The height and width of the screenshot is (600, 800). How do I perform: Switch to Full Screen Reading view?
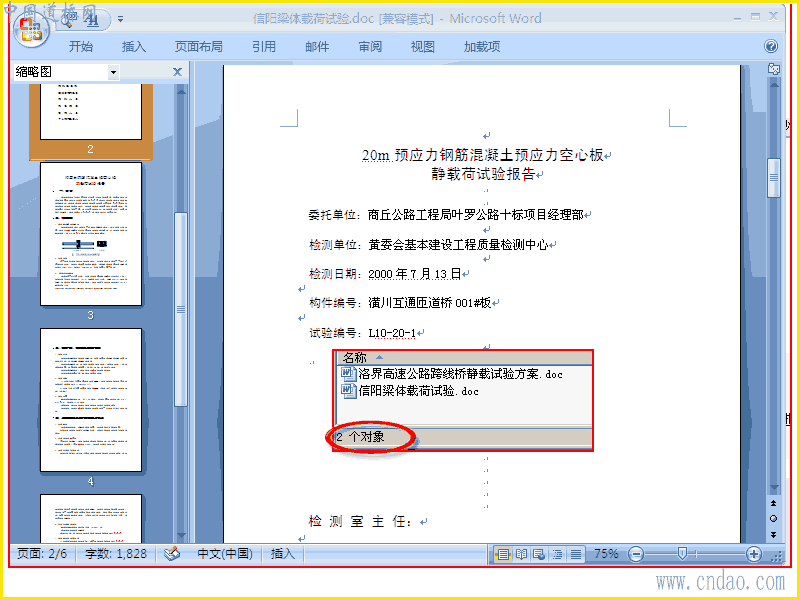click(x=521, y=554)
